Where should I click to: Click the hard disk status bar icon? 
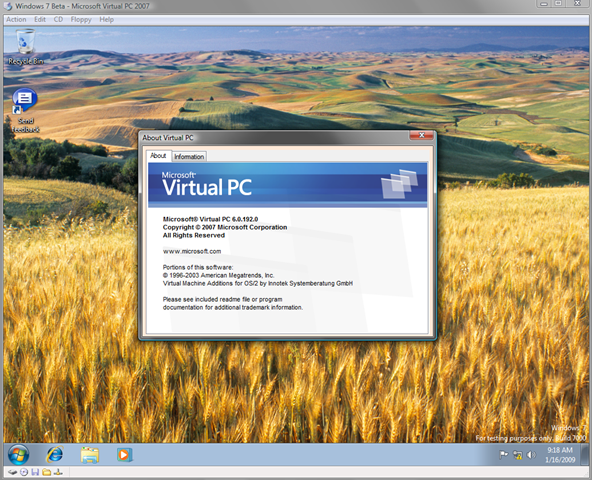(12, 472)
